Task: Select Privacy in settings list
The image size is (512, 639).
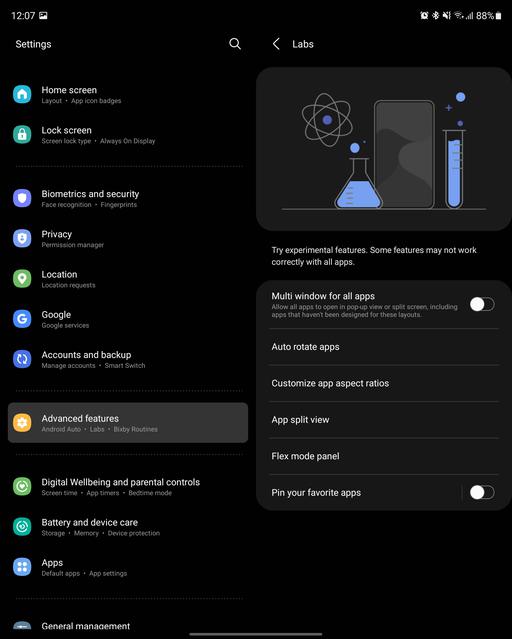Action: click(128, 239)
